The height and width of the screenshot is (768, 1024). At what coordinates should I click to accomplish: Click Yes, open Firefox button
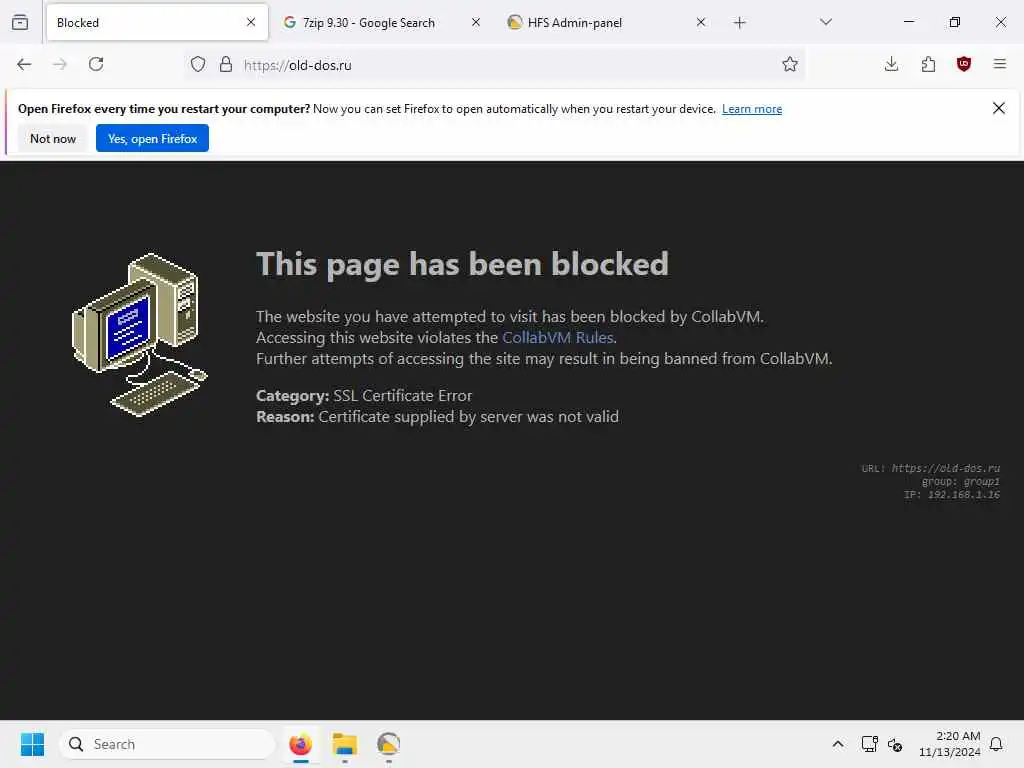(x=152, y=138)
